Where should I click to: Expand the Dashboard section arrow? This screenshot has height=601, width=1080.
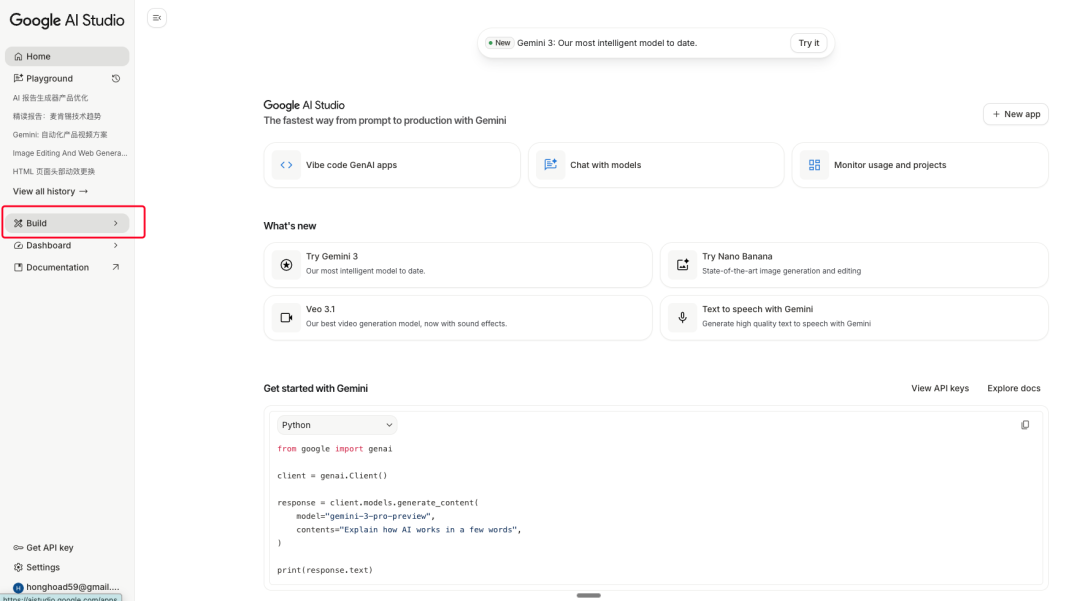[116, 245]
